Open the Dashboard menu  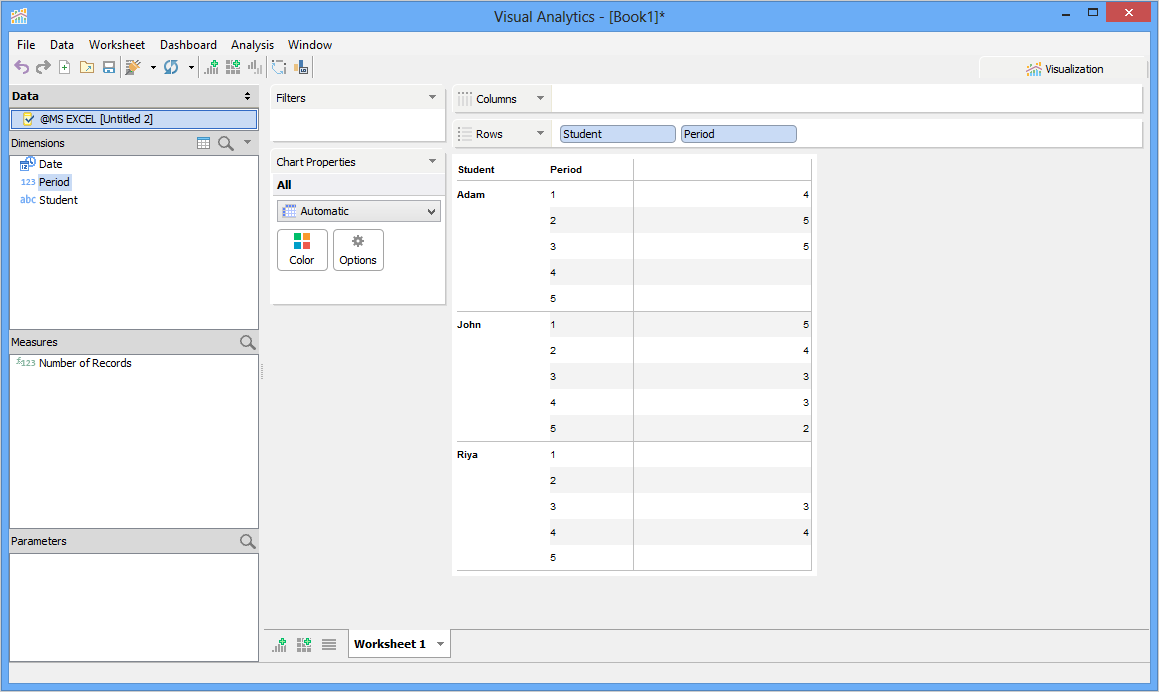[188, 44]
